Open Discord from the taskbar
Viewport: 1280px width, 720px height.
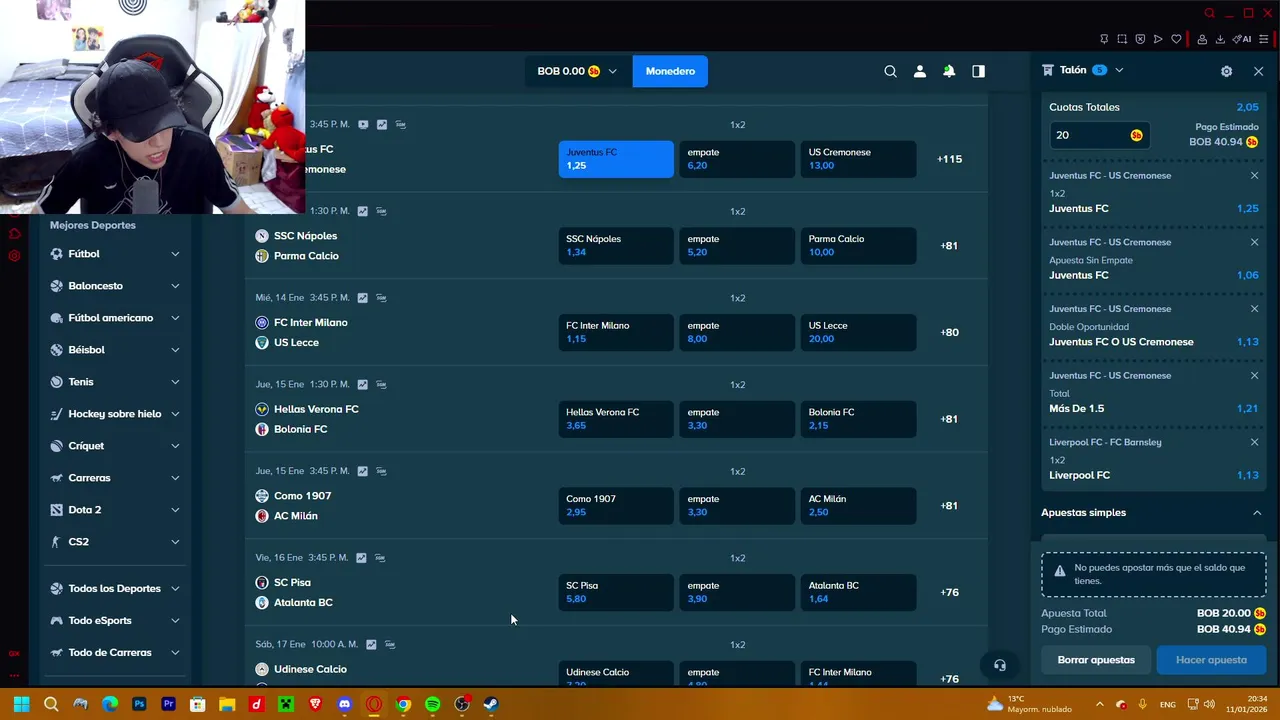[344, 704]
